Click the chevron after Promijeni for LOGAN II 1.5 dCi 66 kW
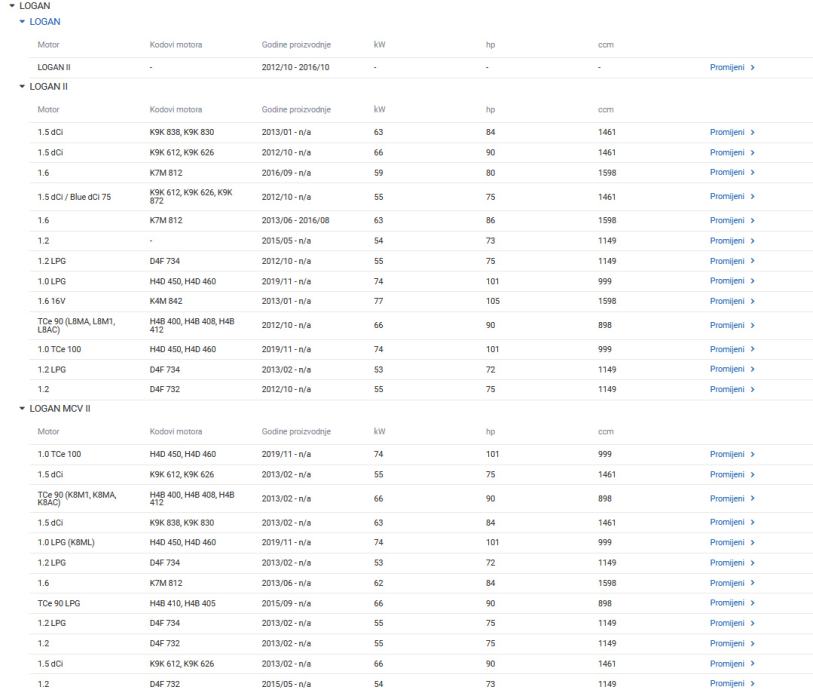The height and width of the screenshot is (690, 813). click(752, 152)
